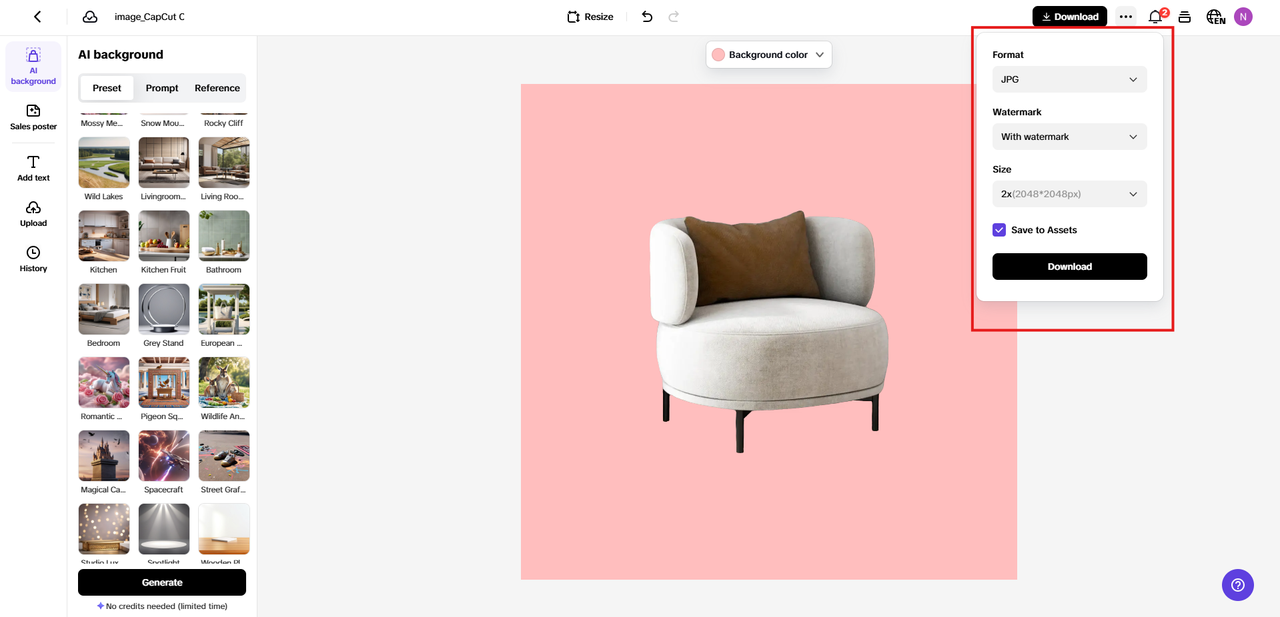1280x617 pixels.
Task: Open the History panel
Action: pyautogui.click(x=33, y=259)
